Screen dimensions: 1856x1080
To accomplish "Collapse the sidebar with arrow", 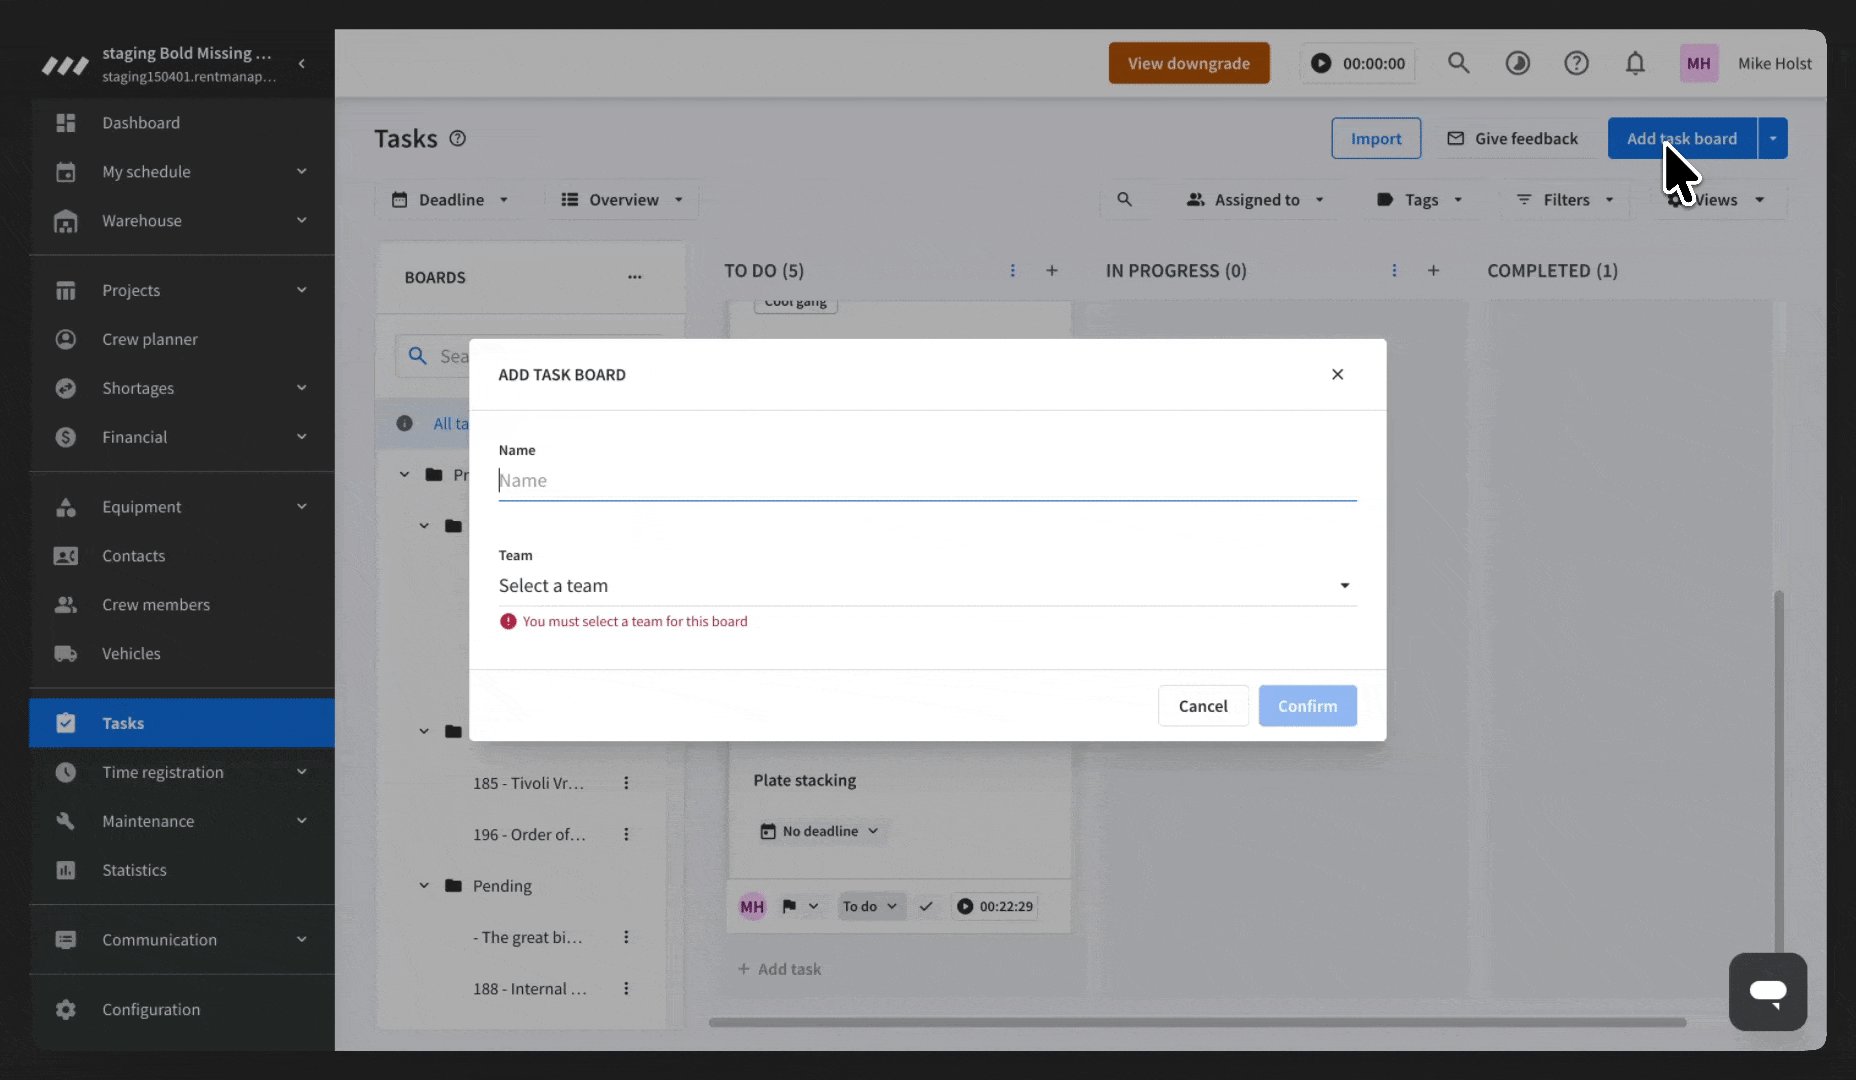I will [302, 64].
